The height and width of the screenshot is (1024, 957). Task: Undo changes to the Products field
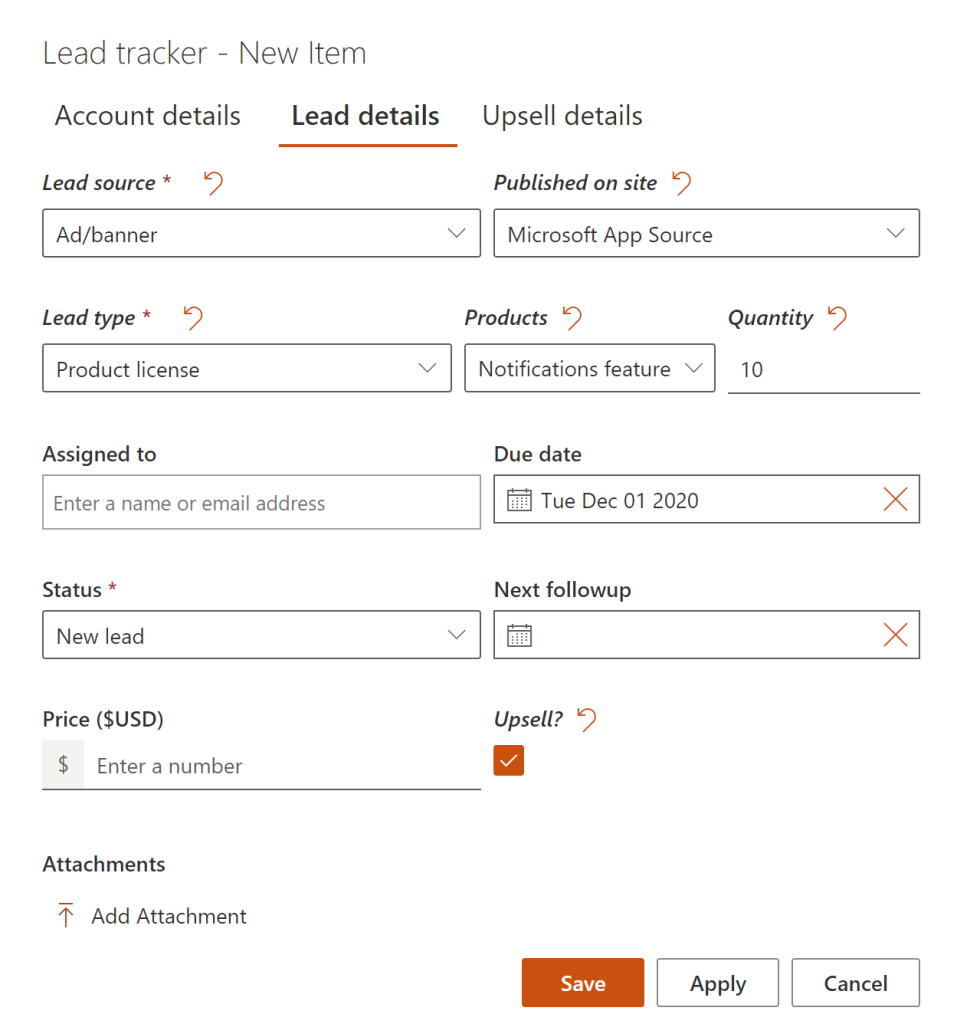(x=571, y=318)
